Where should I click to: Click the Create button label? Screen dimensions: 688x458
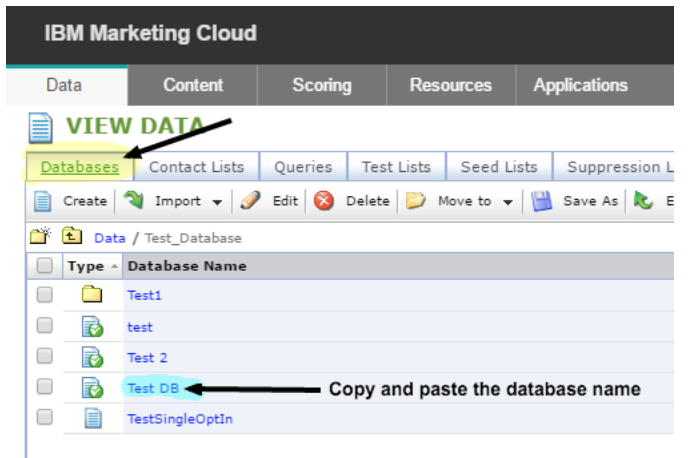85,201
